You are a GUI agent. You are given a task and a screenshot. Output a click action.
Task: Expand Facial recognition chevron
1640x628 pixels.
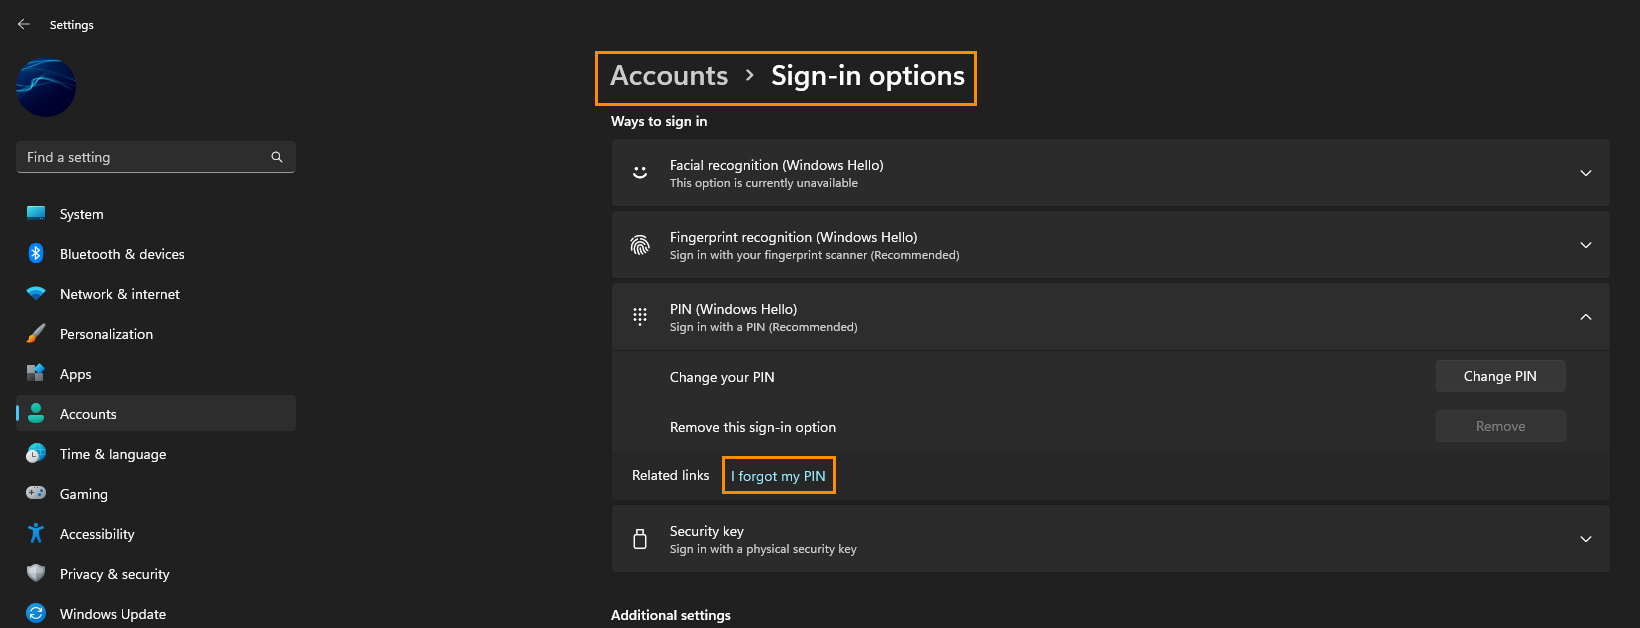1586,173
